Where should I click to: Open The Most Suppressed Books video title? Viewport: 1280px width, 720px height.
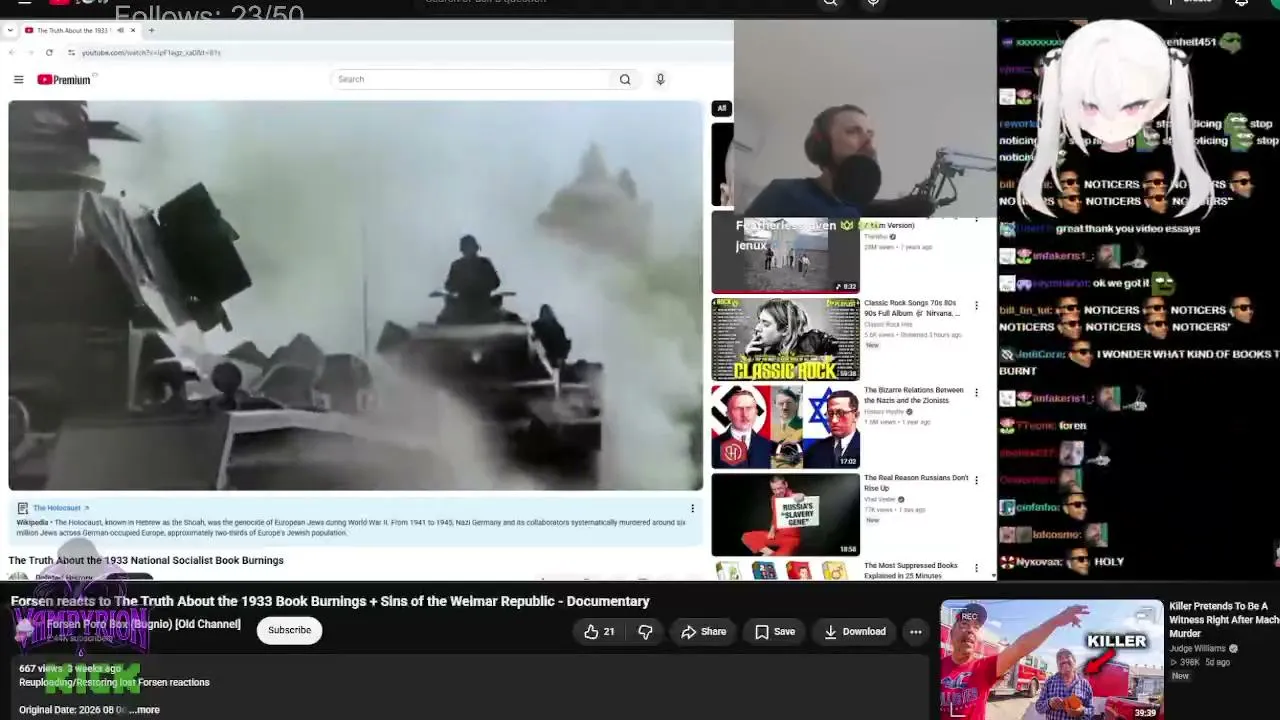pos(911,571)
